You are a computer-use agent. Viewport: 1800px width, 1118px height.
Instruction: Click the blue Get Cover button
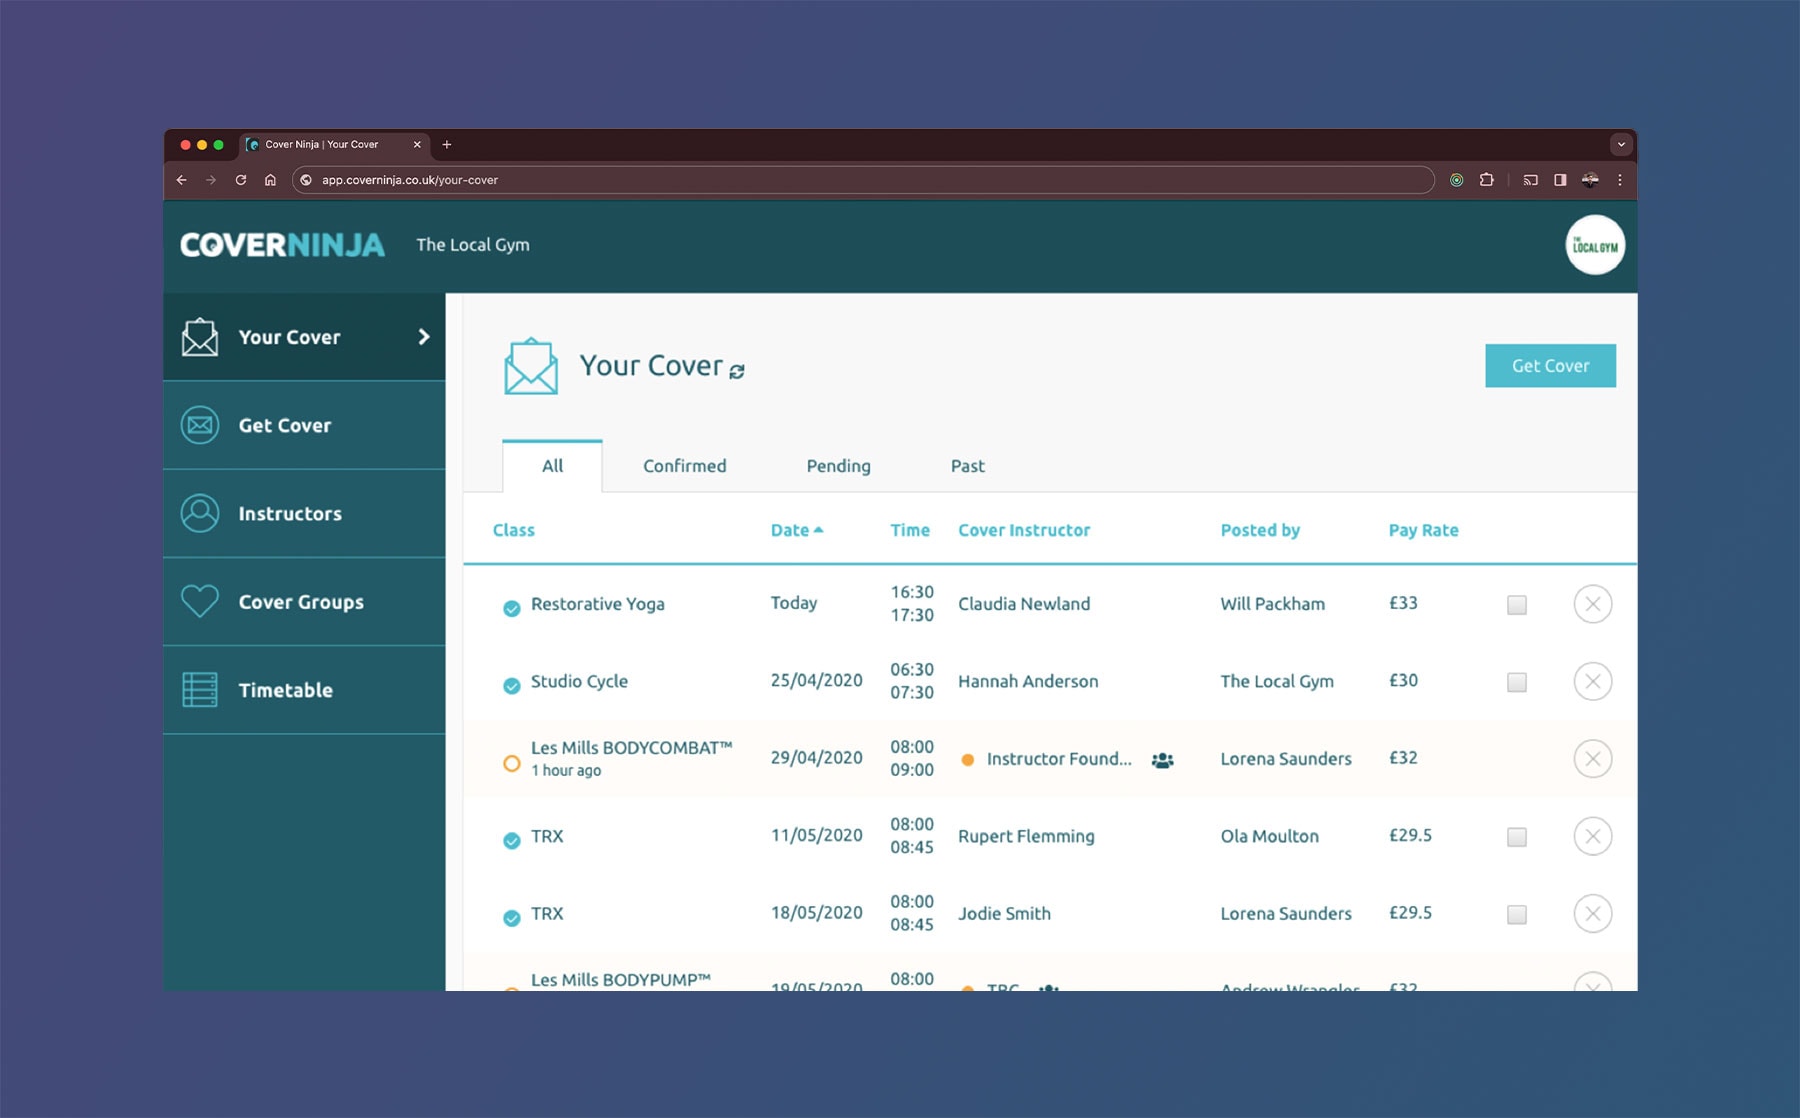tap(1550, 366)
